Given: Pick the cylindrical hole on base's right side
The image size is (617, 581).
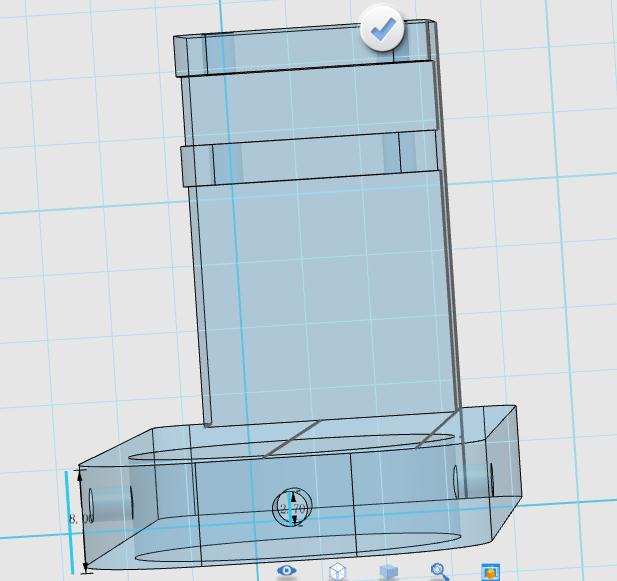Looking at the screenshot, I should [x=474, y=480].
